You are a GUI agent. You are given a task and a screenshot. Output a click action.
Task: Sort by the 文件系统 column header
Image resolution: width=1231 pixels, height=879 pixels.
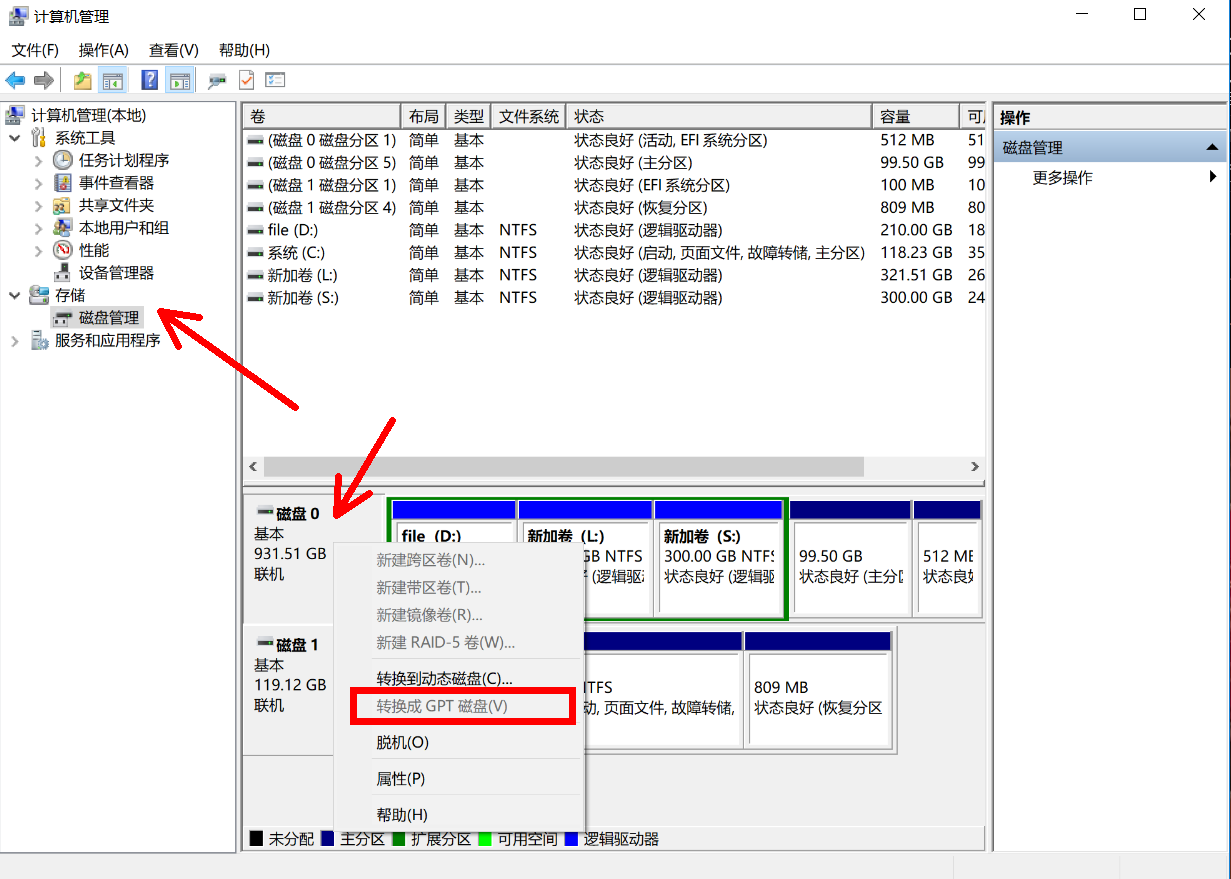[x=528, y=116]
